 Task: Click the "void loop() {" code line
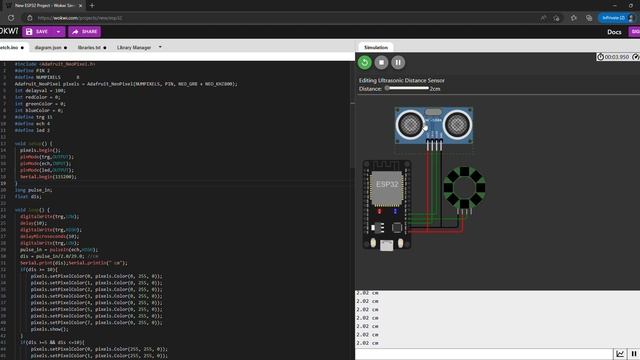click(32, 210)
